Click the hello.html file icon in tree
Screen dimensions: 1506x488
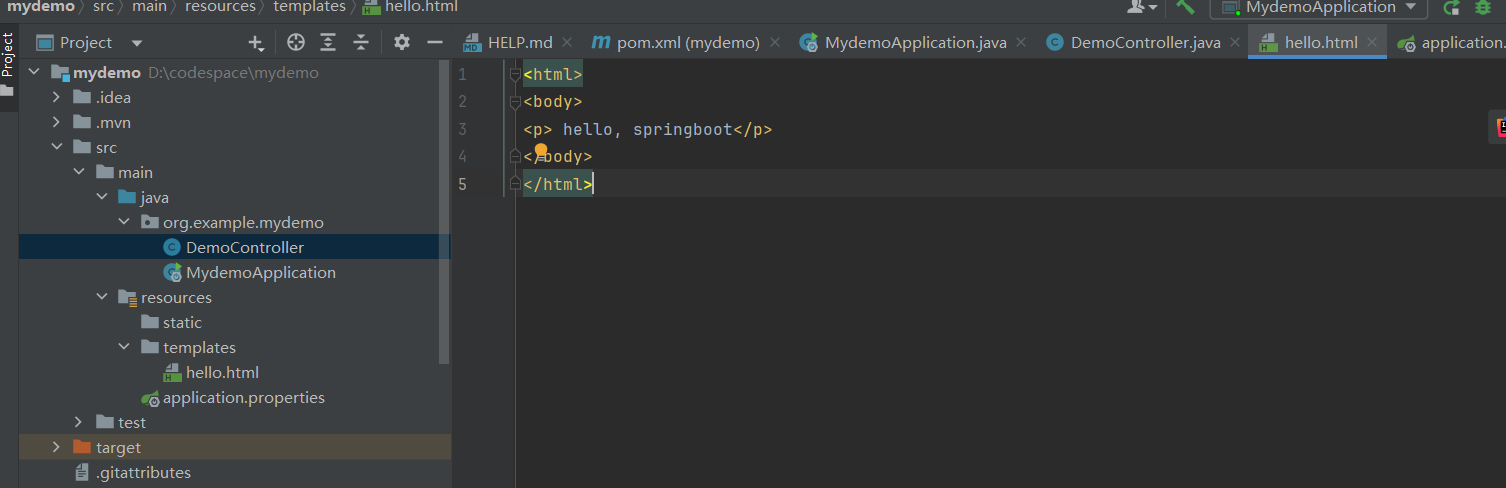coord(171,373)
